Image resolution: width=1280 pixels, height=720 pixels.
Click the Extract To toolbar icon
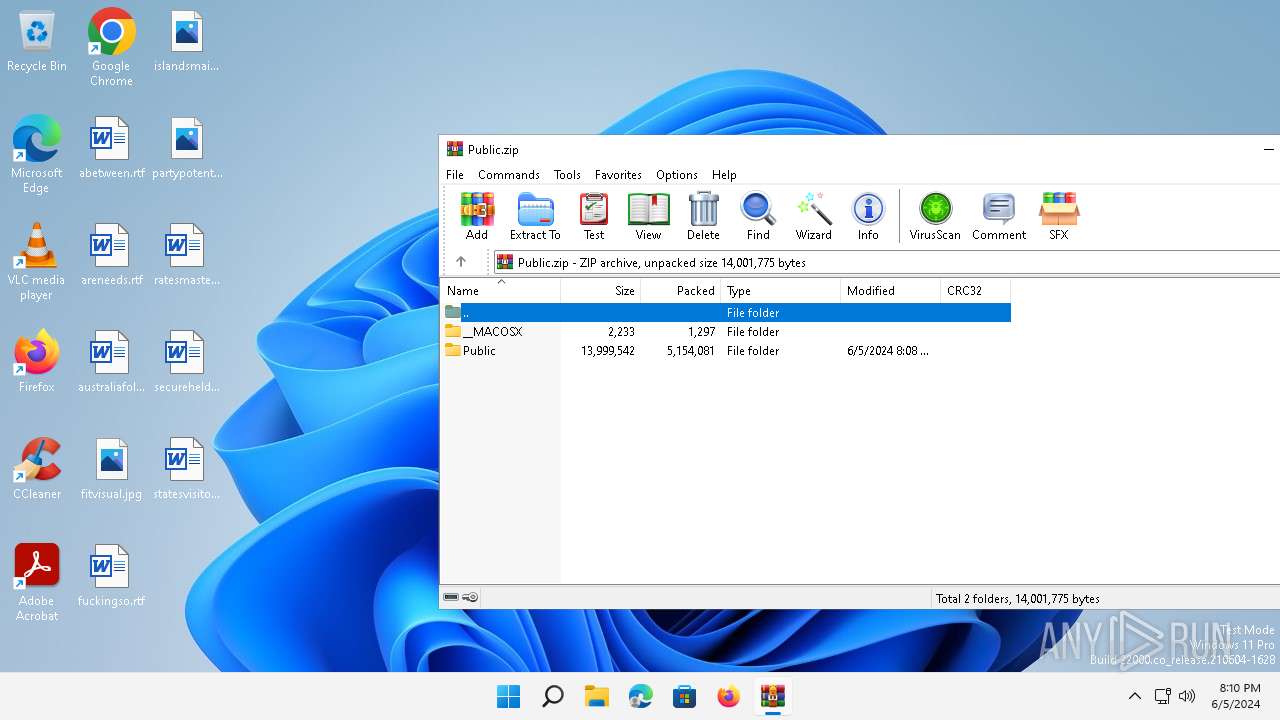click(x=535, y=216)
